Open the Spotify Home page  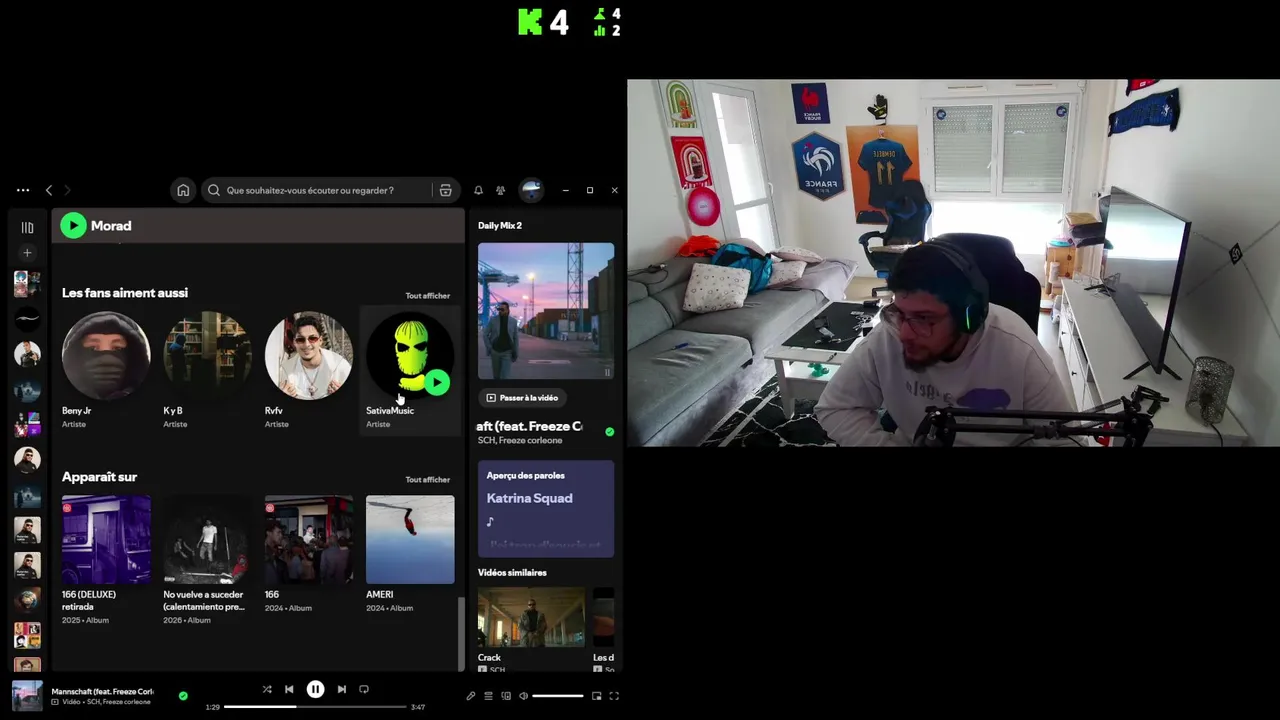(183, 190)
